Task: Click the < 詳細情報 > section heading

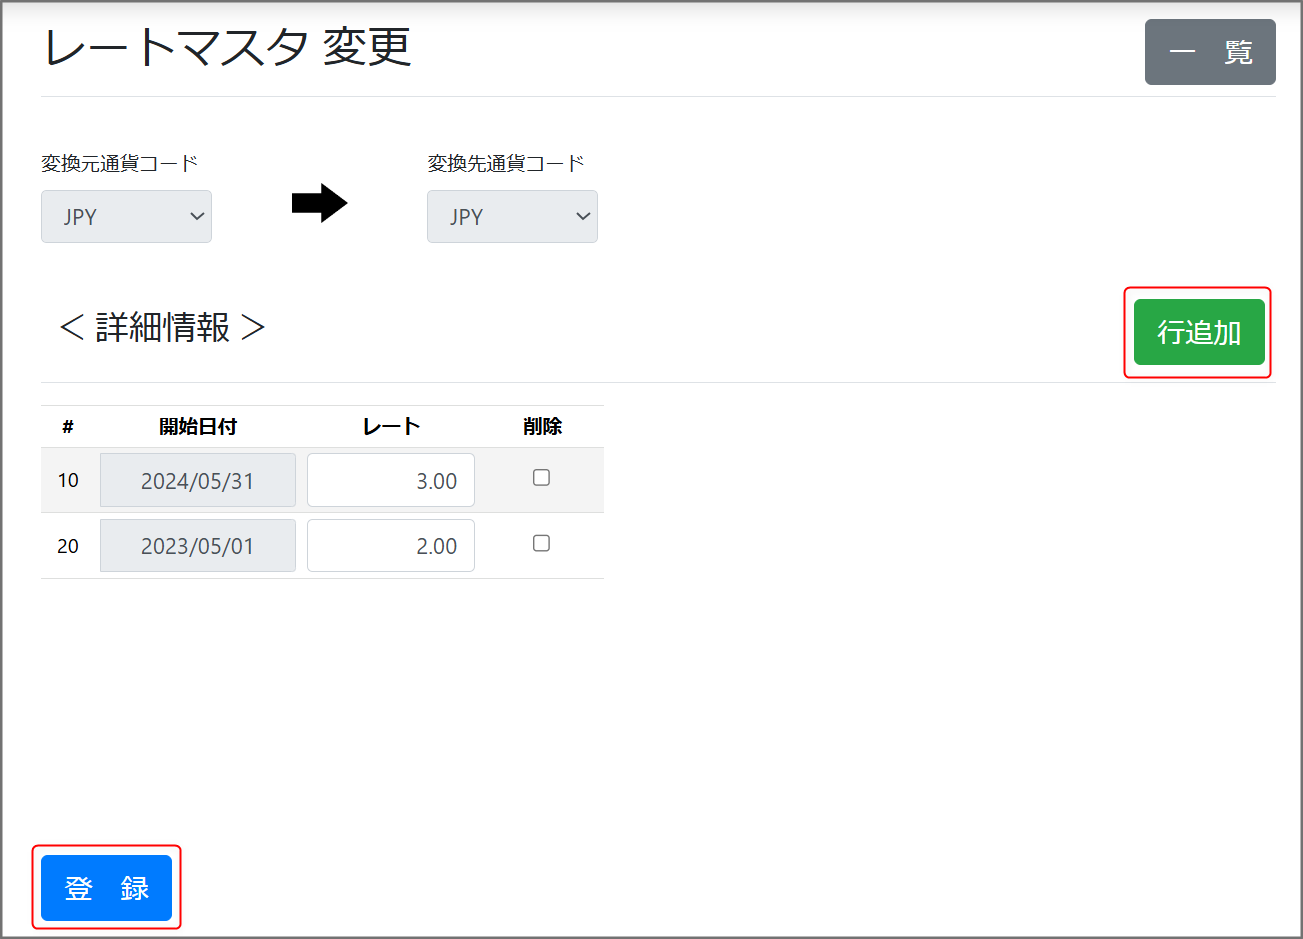Action: [162, 327]
